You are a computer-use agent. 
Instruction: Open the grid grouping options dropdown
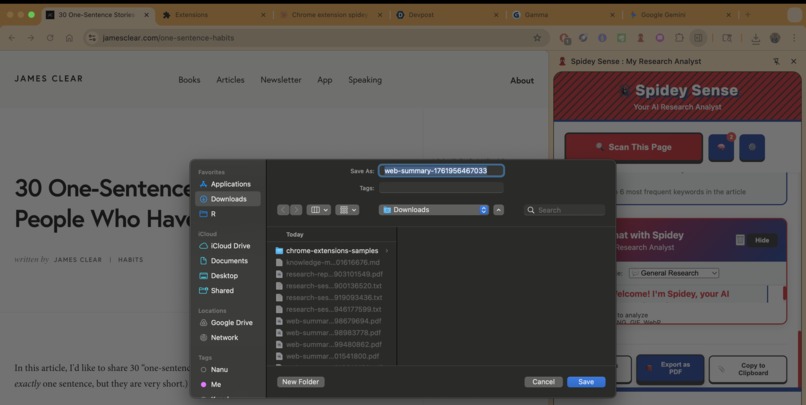[x=347, y=210]
